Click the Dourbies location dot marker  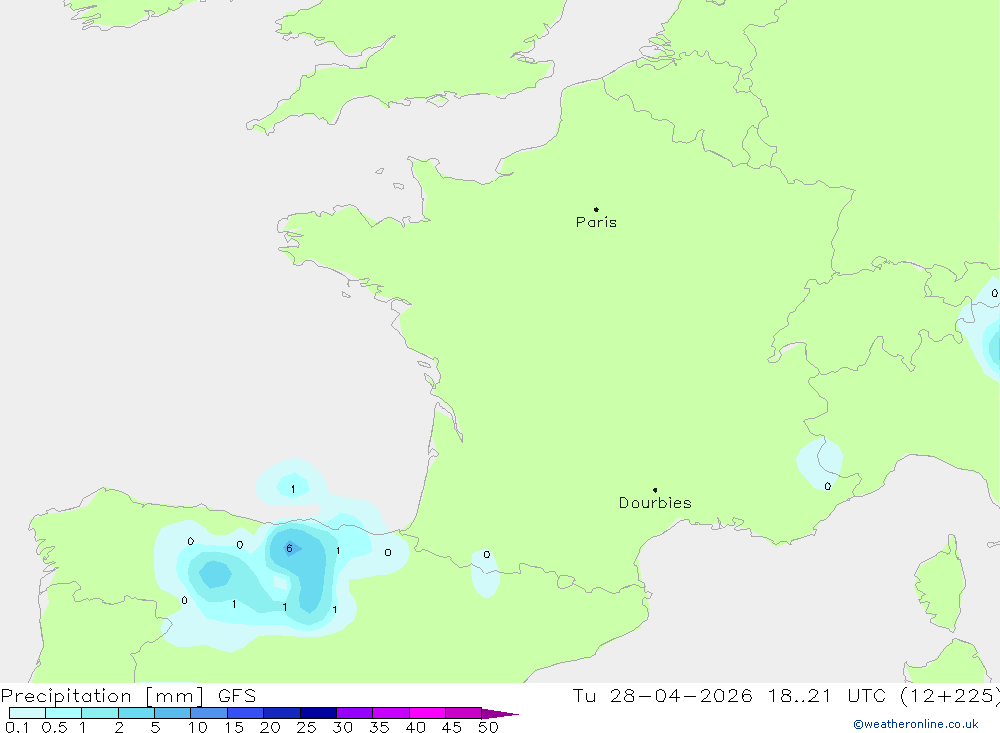[x=655, y=490]
